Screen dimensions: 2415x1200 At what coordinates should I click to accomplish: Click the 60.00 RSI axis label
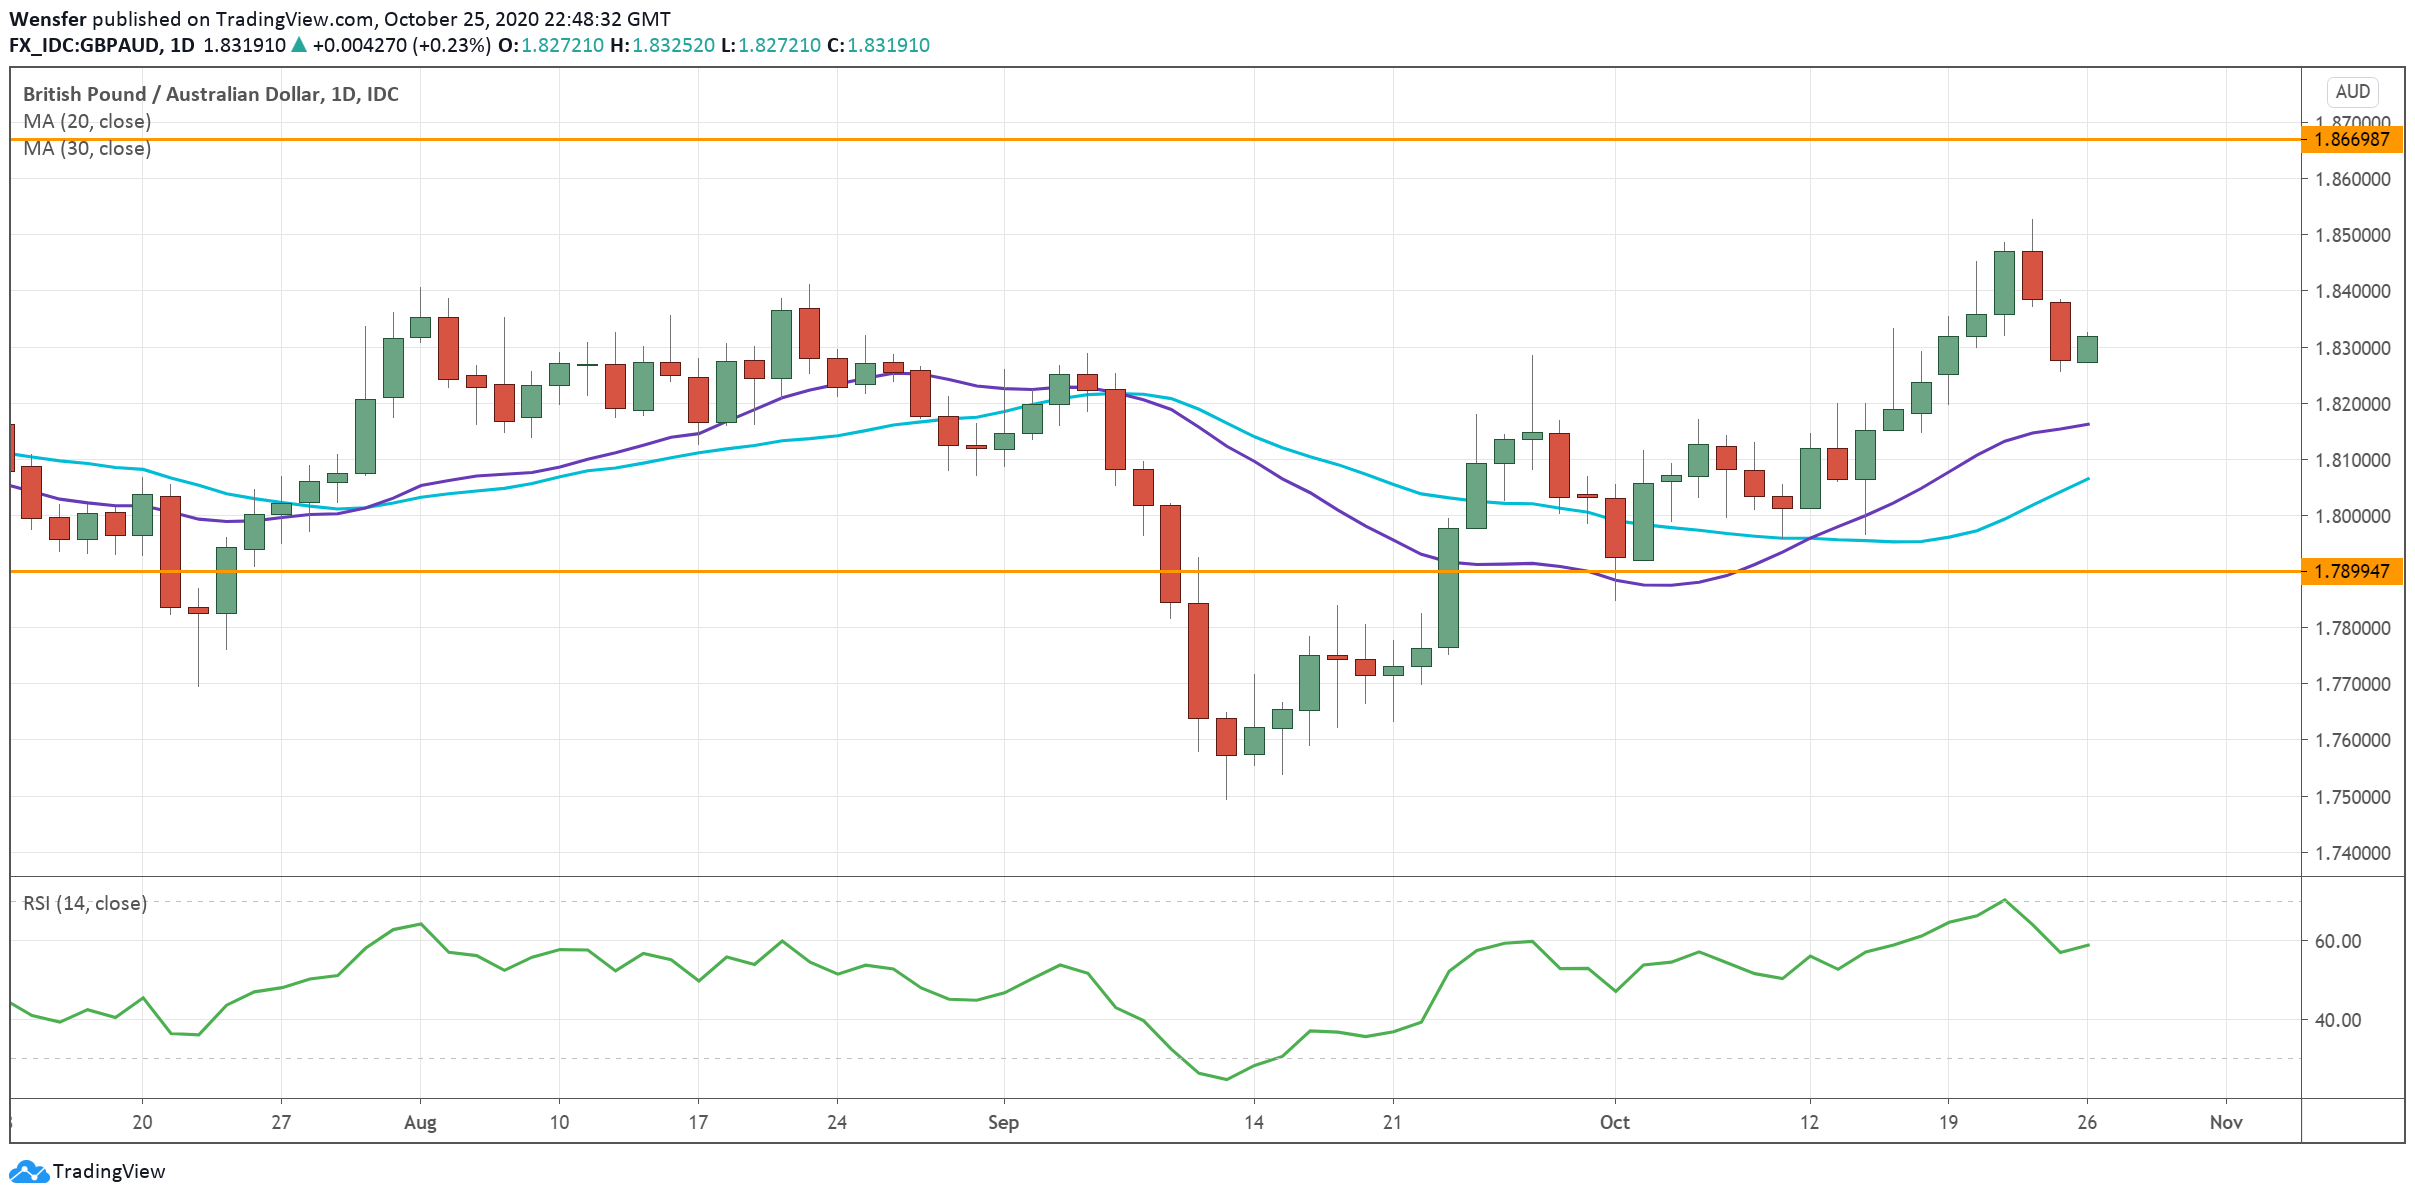tap(2338, 941)
